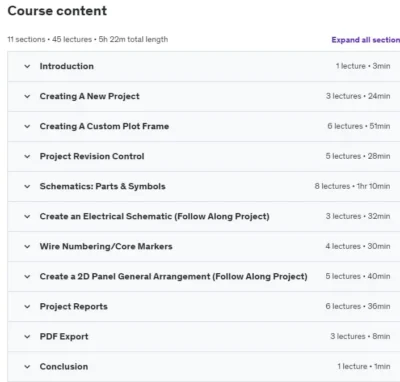Select Project Reports section title
The image size is (400, 382).
(74, 306)
